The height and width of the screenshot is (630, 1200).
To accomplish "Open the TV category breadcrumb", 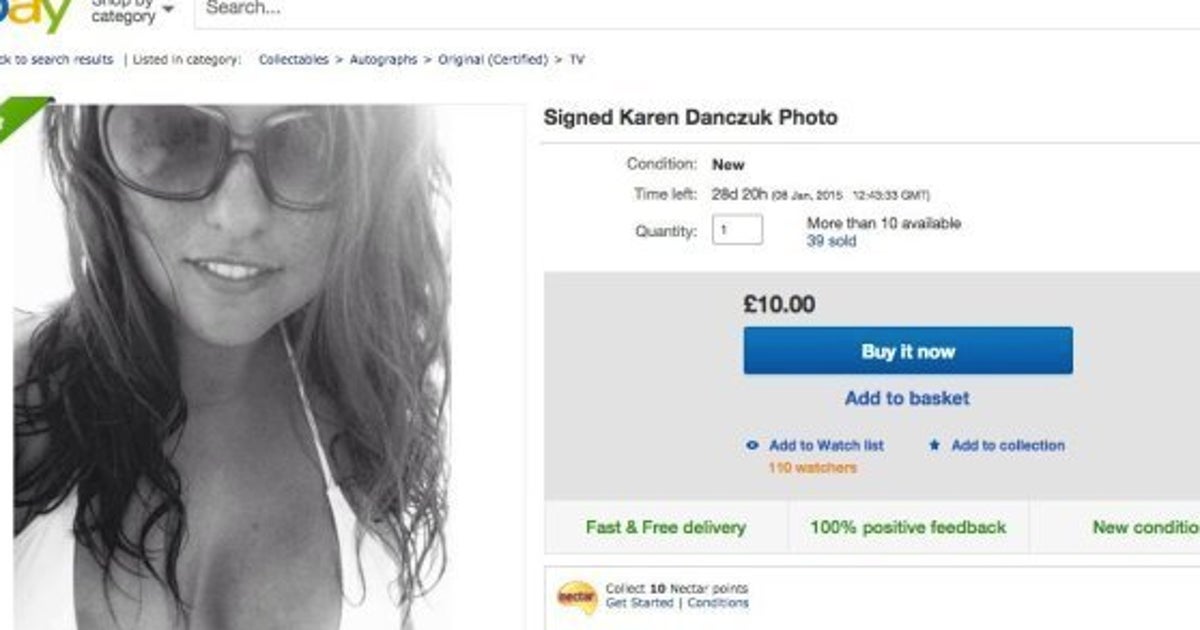I will (577, 60).
